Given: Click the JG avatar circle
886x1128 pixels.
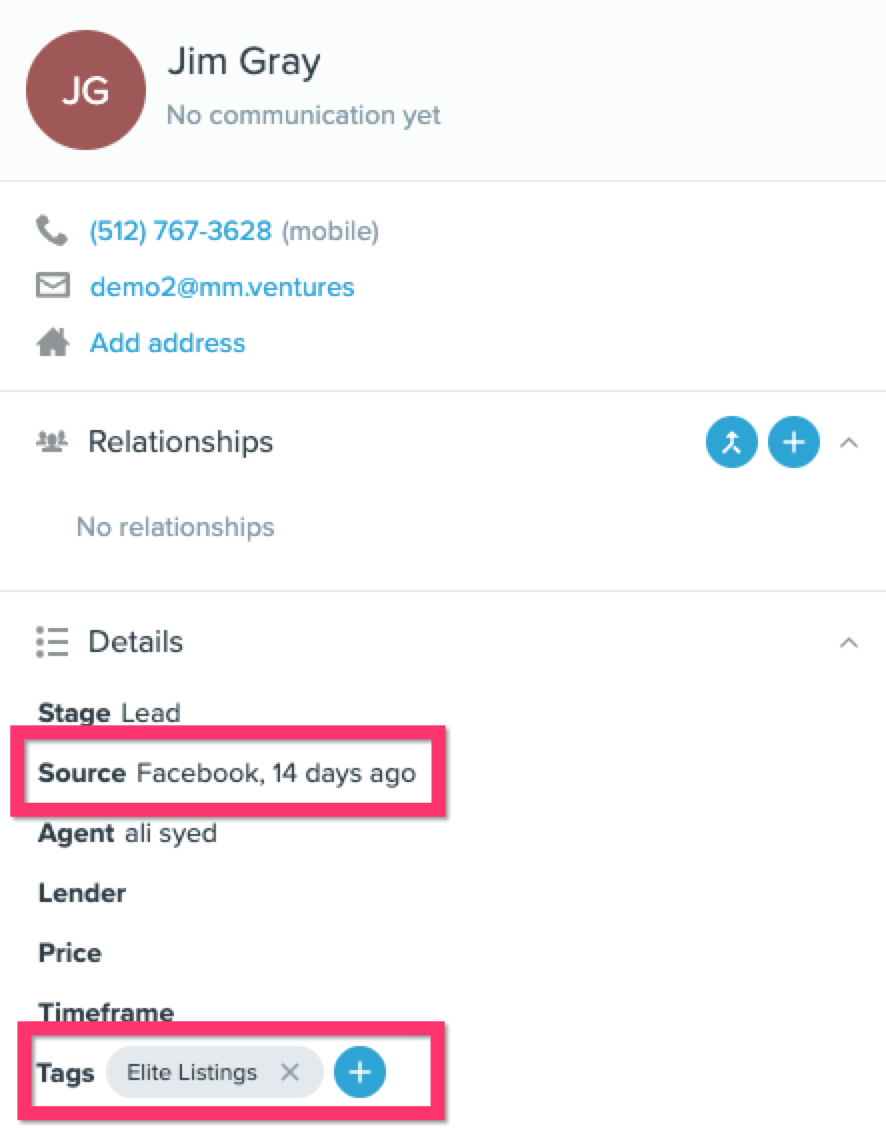Looking at the screenshot, I should [x=86, y=90].
